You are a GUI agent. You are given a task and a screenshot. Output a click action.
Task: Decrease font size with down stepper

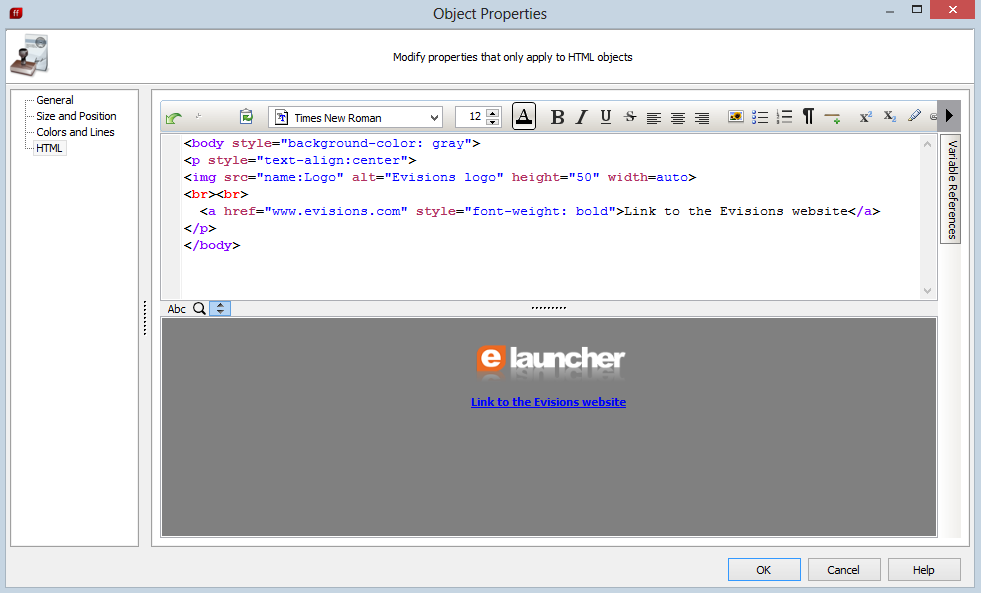[x=493, y=122]
